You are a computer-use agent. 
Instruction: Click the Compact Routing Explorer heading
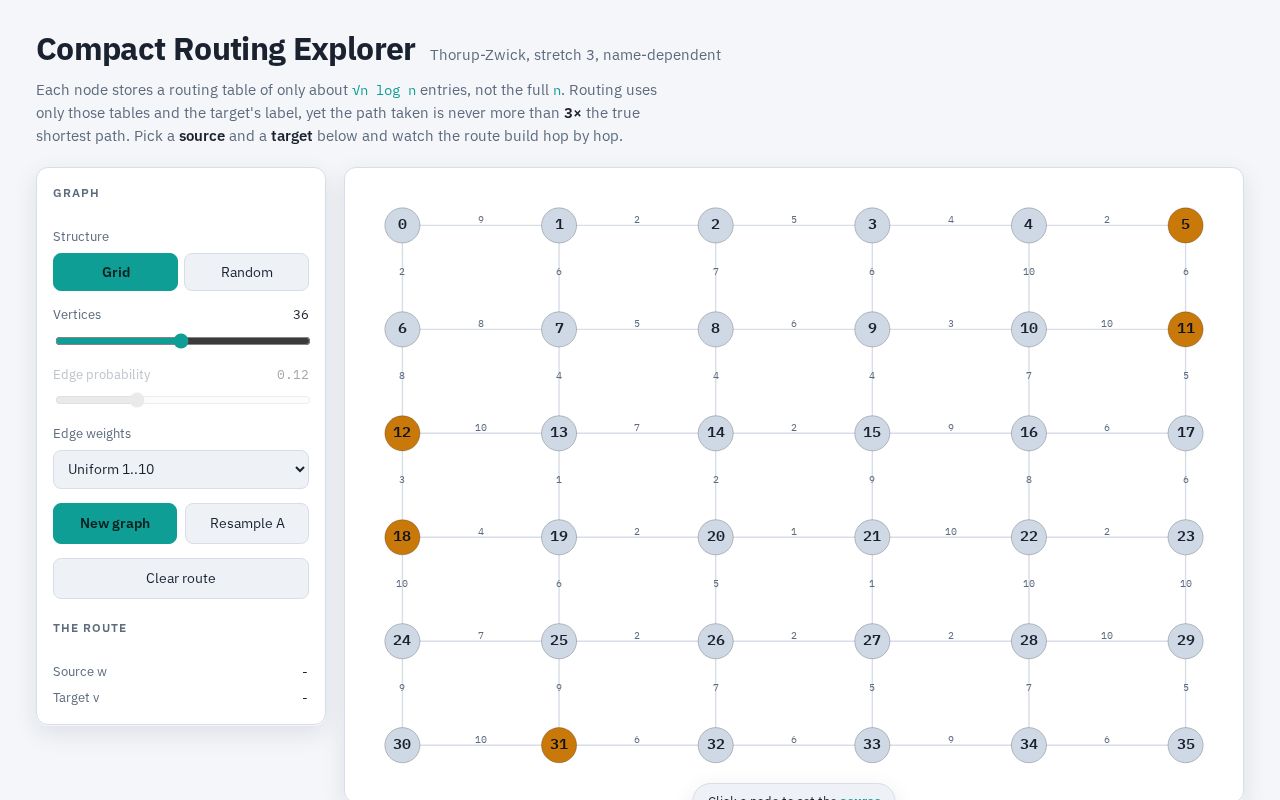[226, 49]
